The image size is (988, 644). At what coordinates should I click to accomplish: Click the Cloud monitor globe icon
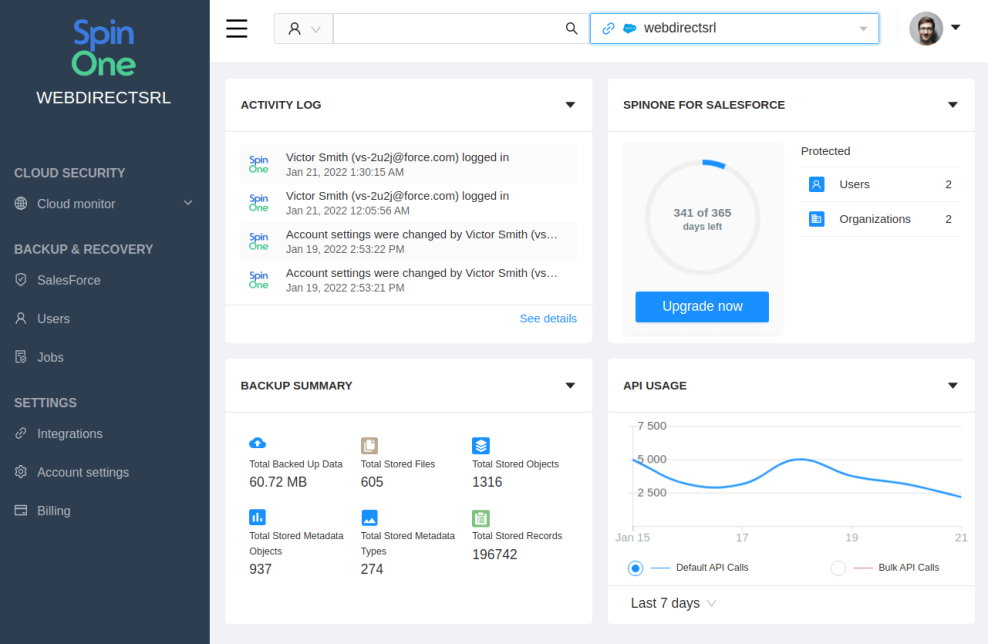[x=21, y=204]
